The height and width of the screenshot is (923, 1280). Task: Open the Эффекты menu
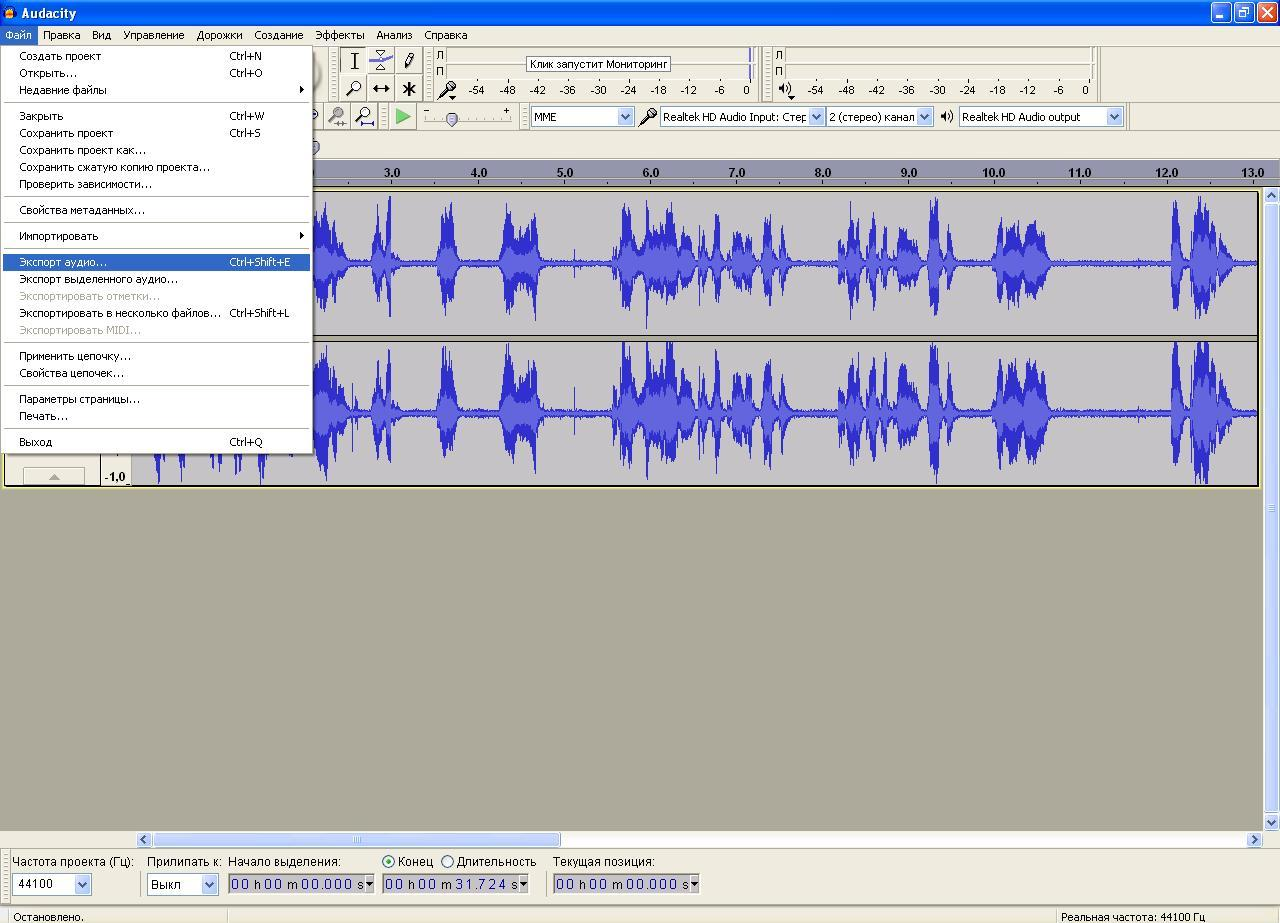(x=340, y=35)
